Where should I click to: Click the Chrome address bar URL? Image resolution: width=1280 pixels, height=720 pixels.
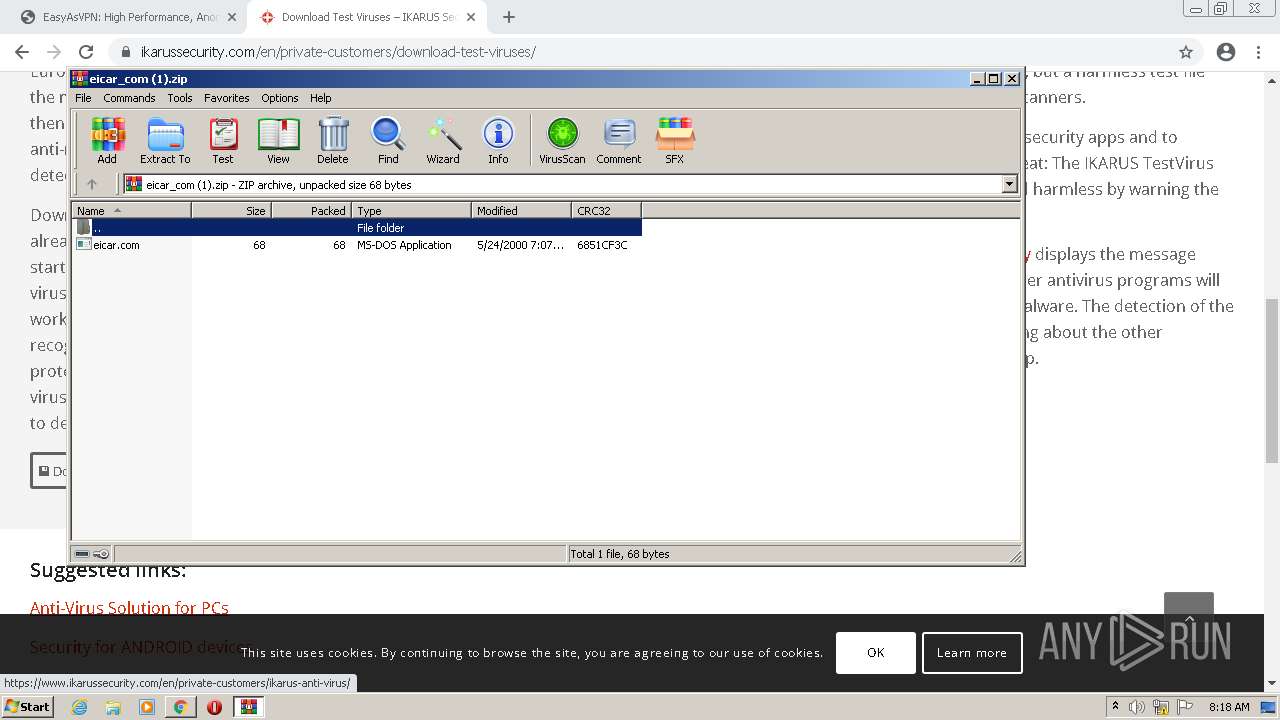coord(338,52)
